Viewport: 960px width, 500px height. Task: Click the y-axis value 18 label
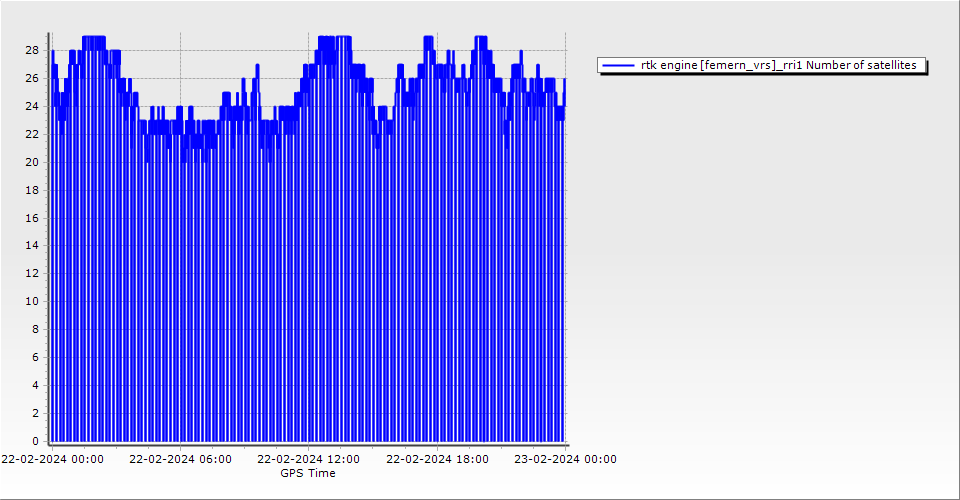(x=32, y=190)
